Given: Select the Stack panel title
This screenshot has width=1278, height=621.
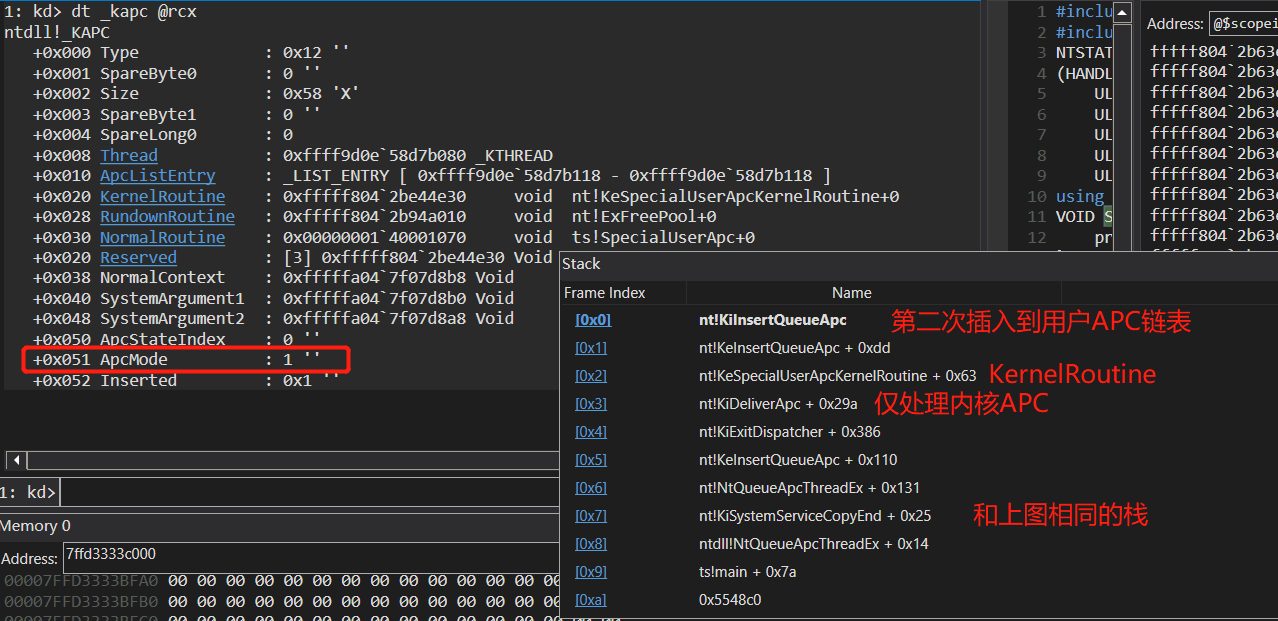Looking at the screenshot, I should (582, 264).
